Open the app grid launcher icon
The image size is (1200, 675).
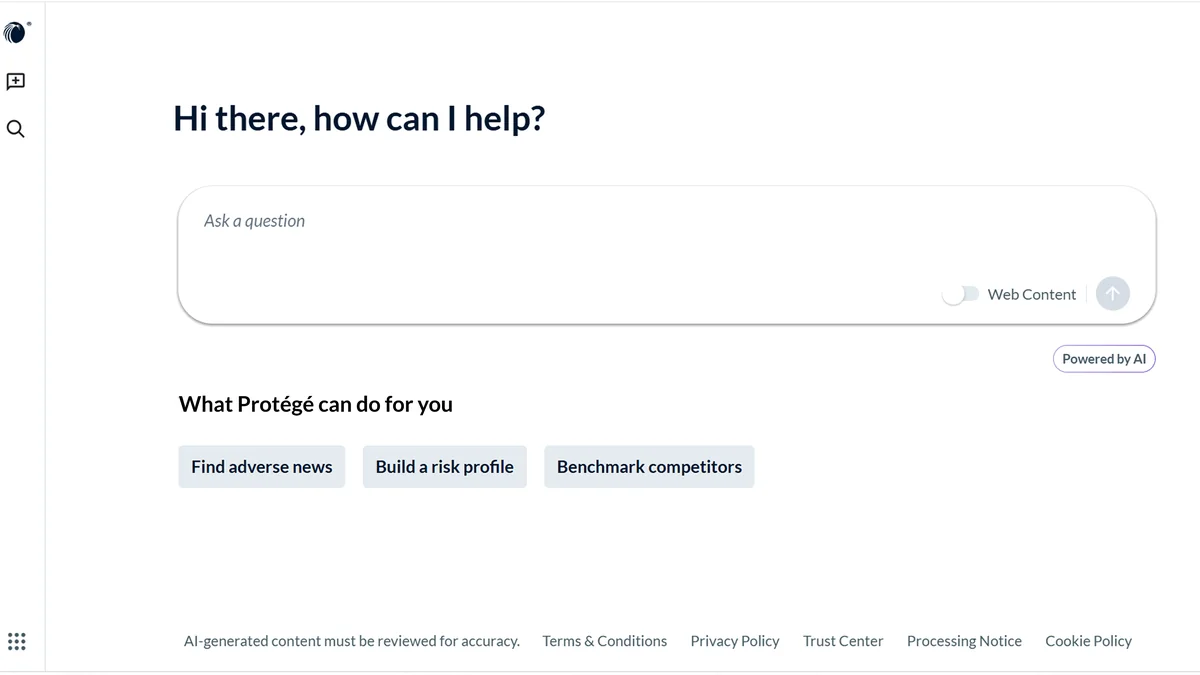16,642
